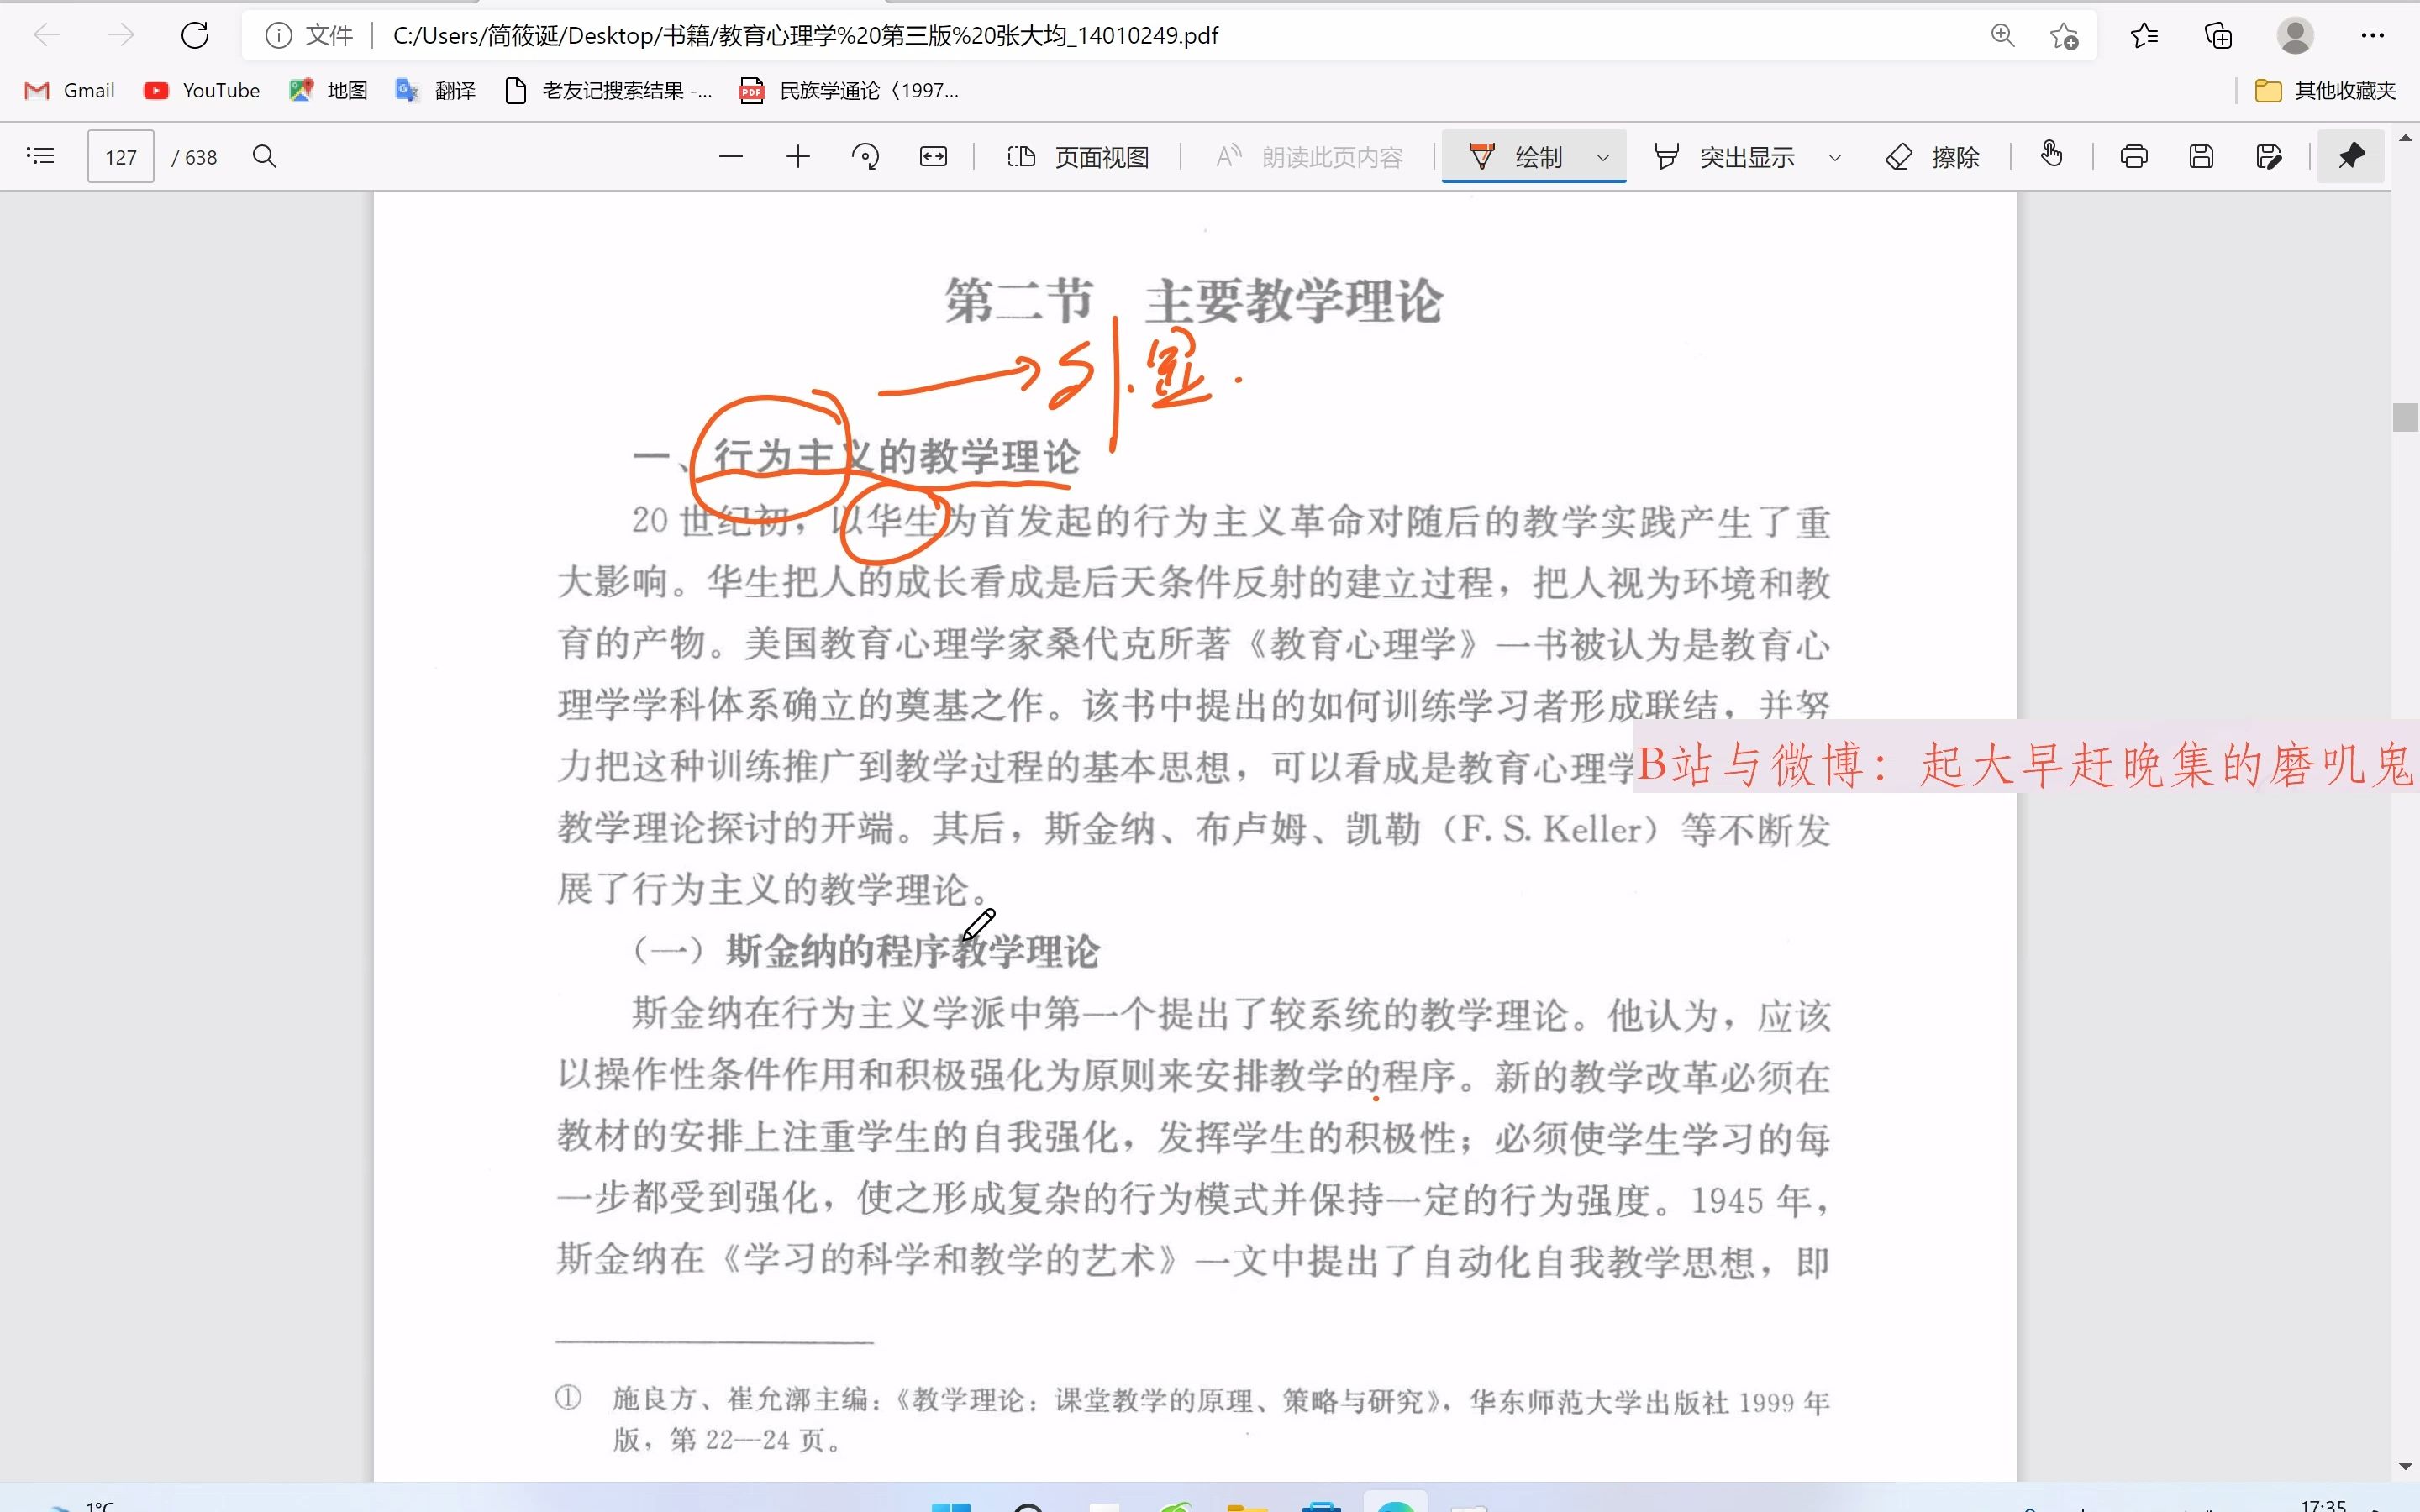Click 朗读此页内容 read aloud

(x=1309, y=157)
